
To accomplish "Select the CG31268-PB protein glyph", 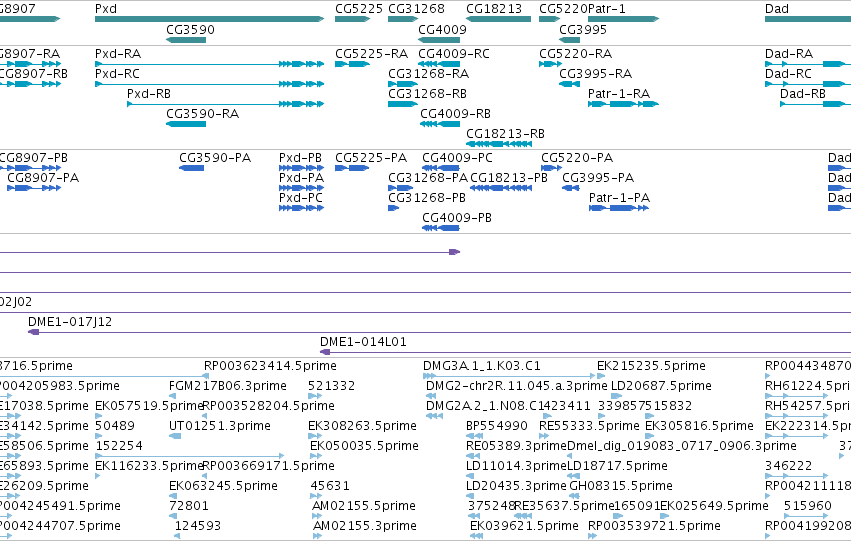I will click(x=393, y=208).
